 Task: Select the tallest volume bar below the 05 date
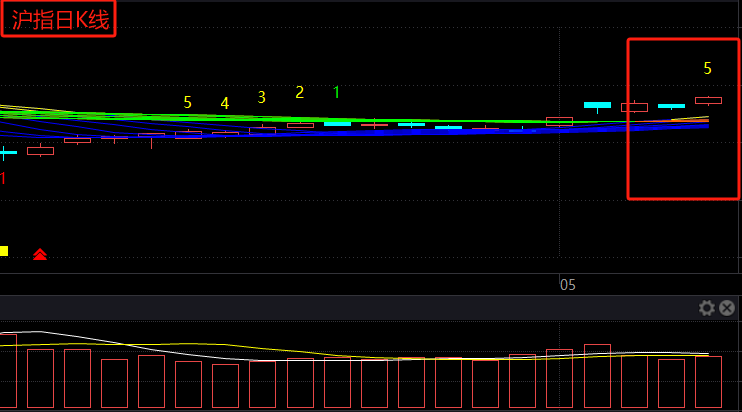click(x=597, y=376)
